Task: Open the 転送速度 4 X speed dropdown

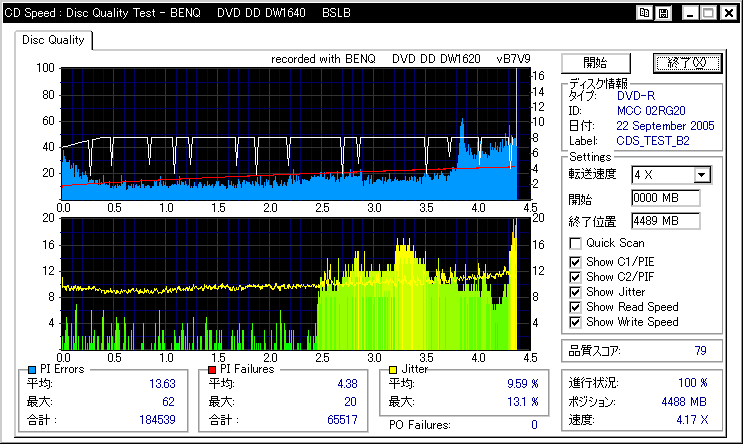Action: click(702, 175)
